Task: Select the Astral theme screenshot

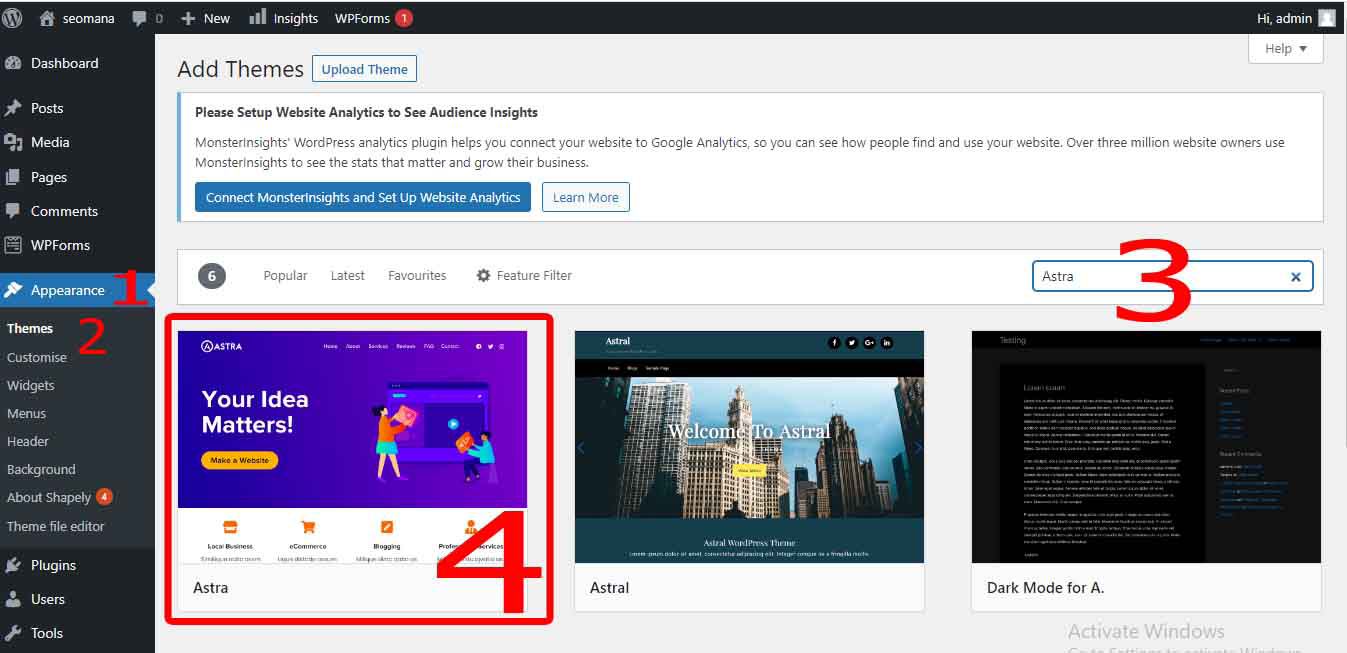Action: (x=749, y=446)
